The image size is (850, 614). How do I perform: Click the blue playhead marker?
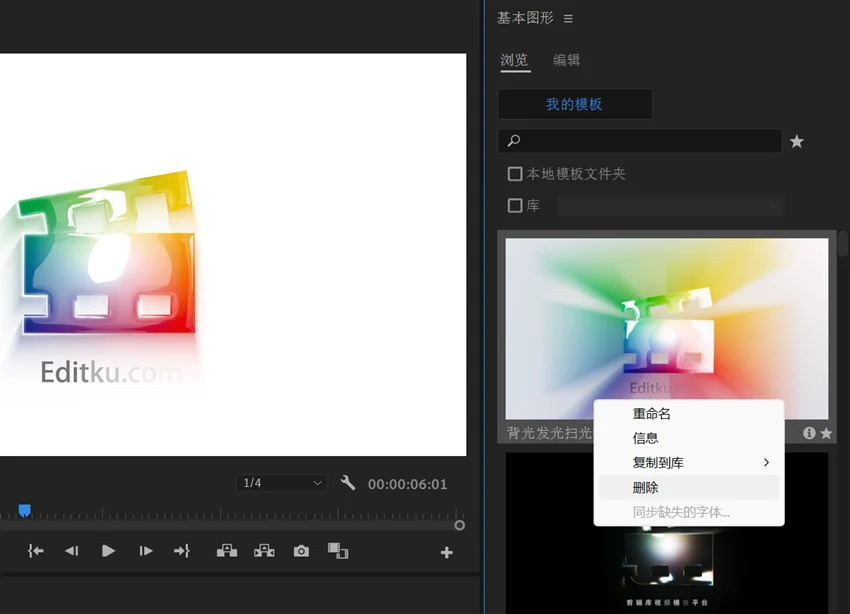pos(24,510)
